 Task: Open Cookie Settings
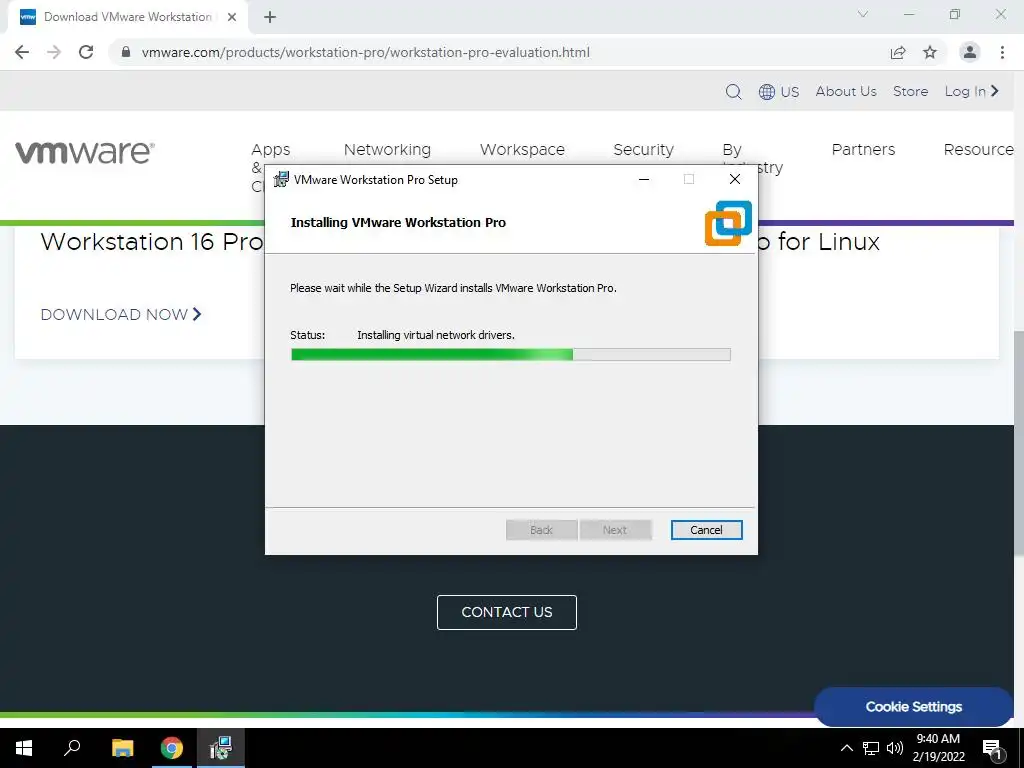tap(914, 707)
